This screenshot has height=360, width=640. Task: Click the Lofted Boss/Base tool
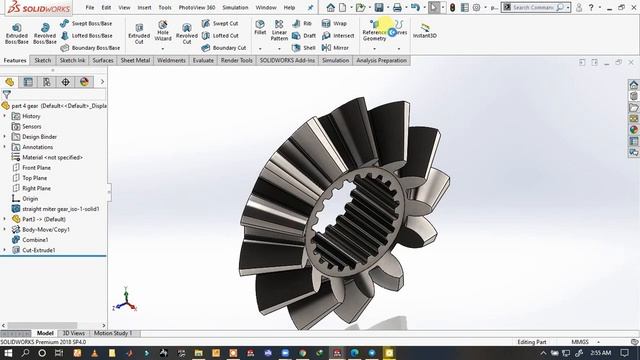click(86, 36)
